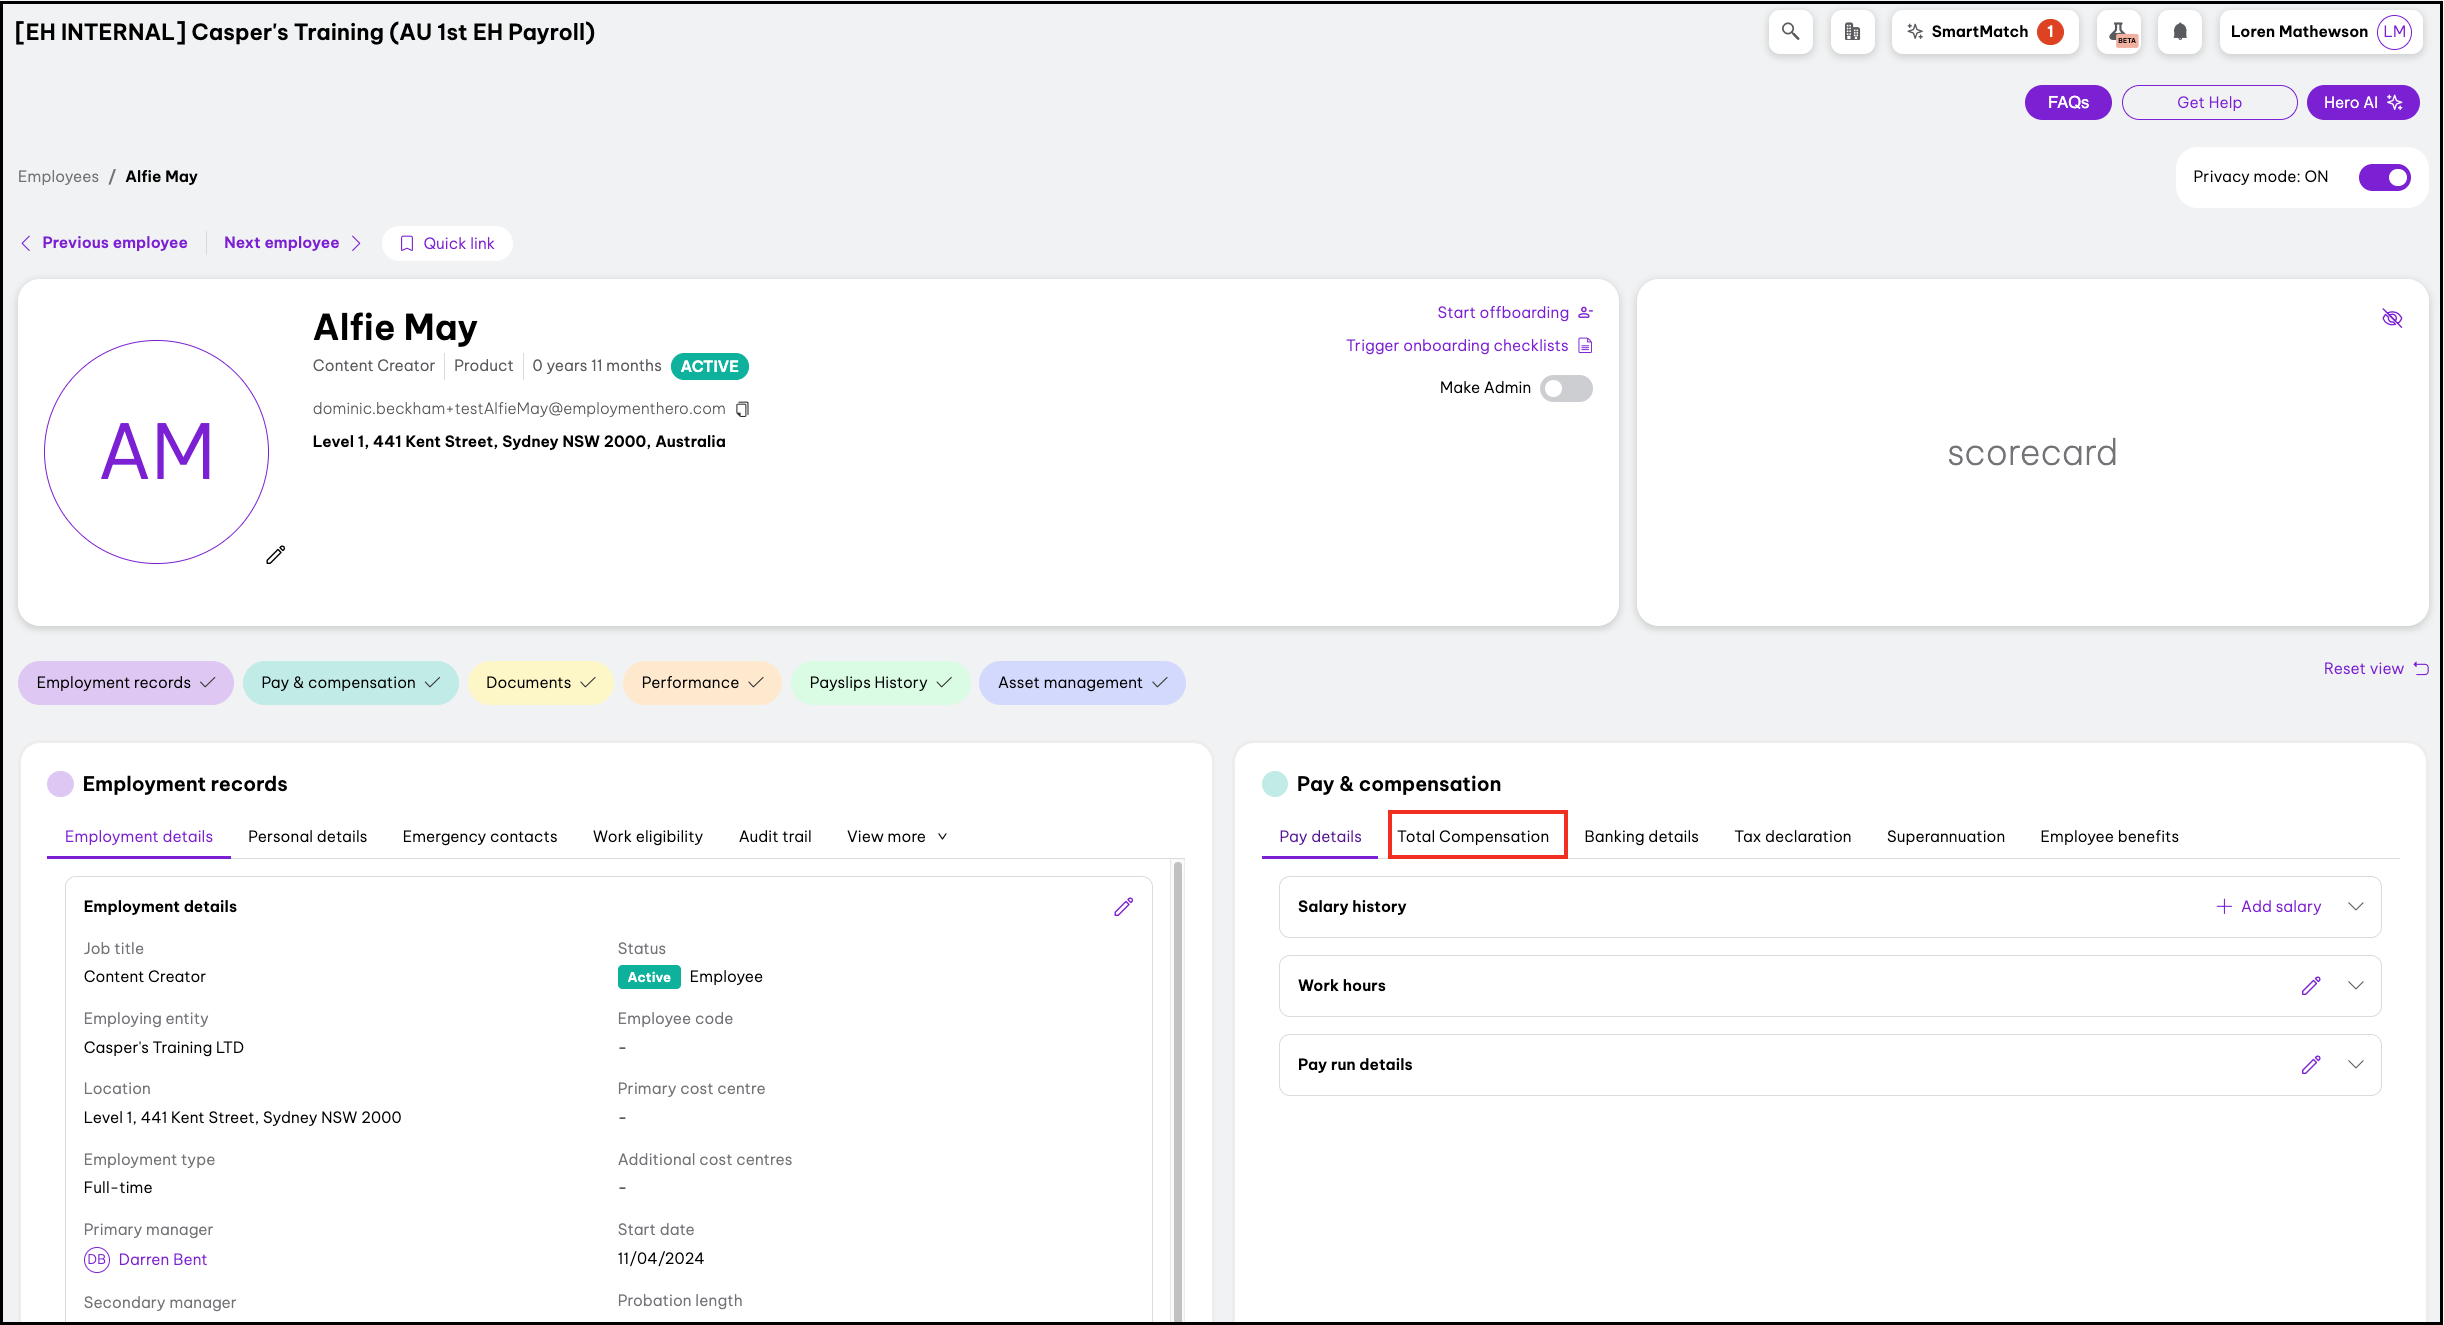Image resolution: width=2444 pixels, height=1325 pixels.
Task: Edit Employment details pencil icon
Action: click(x=1123, y=907)
